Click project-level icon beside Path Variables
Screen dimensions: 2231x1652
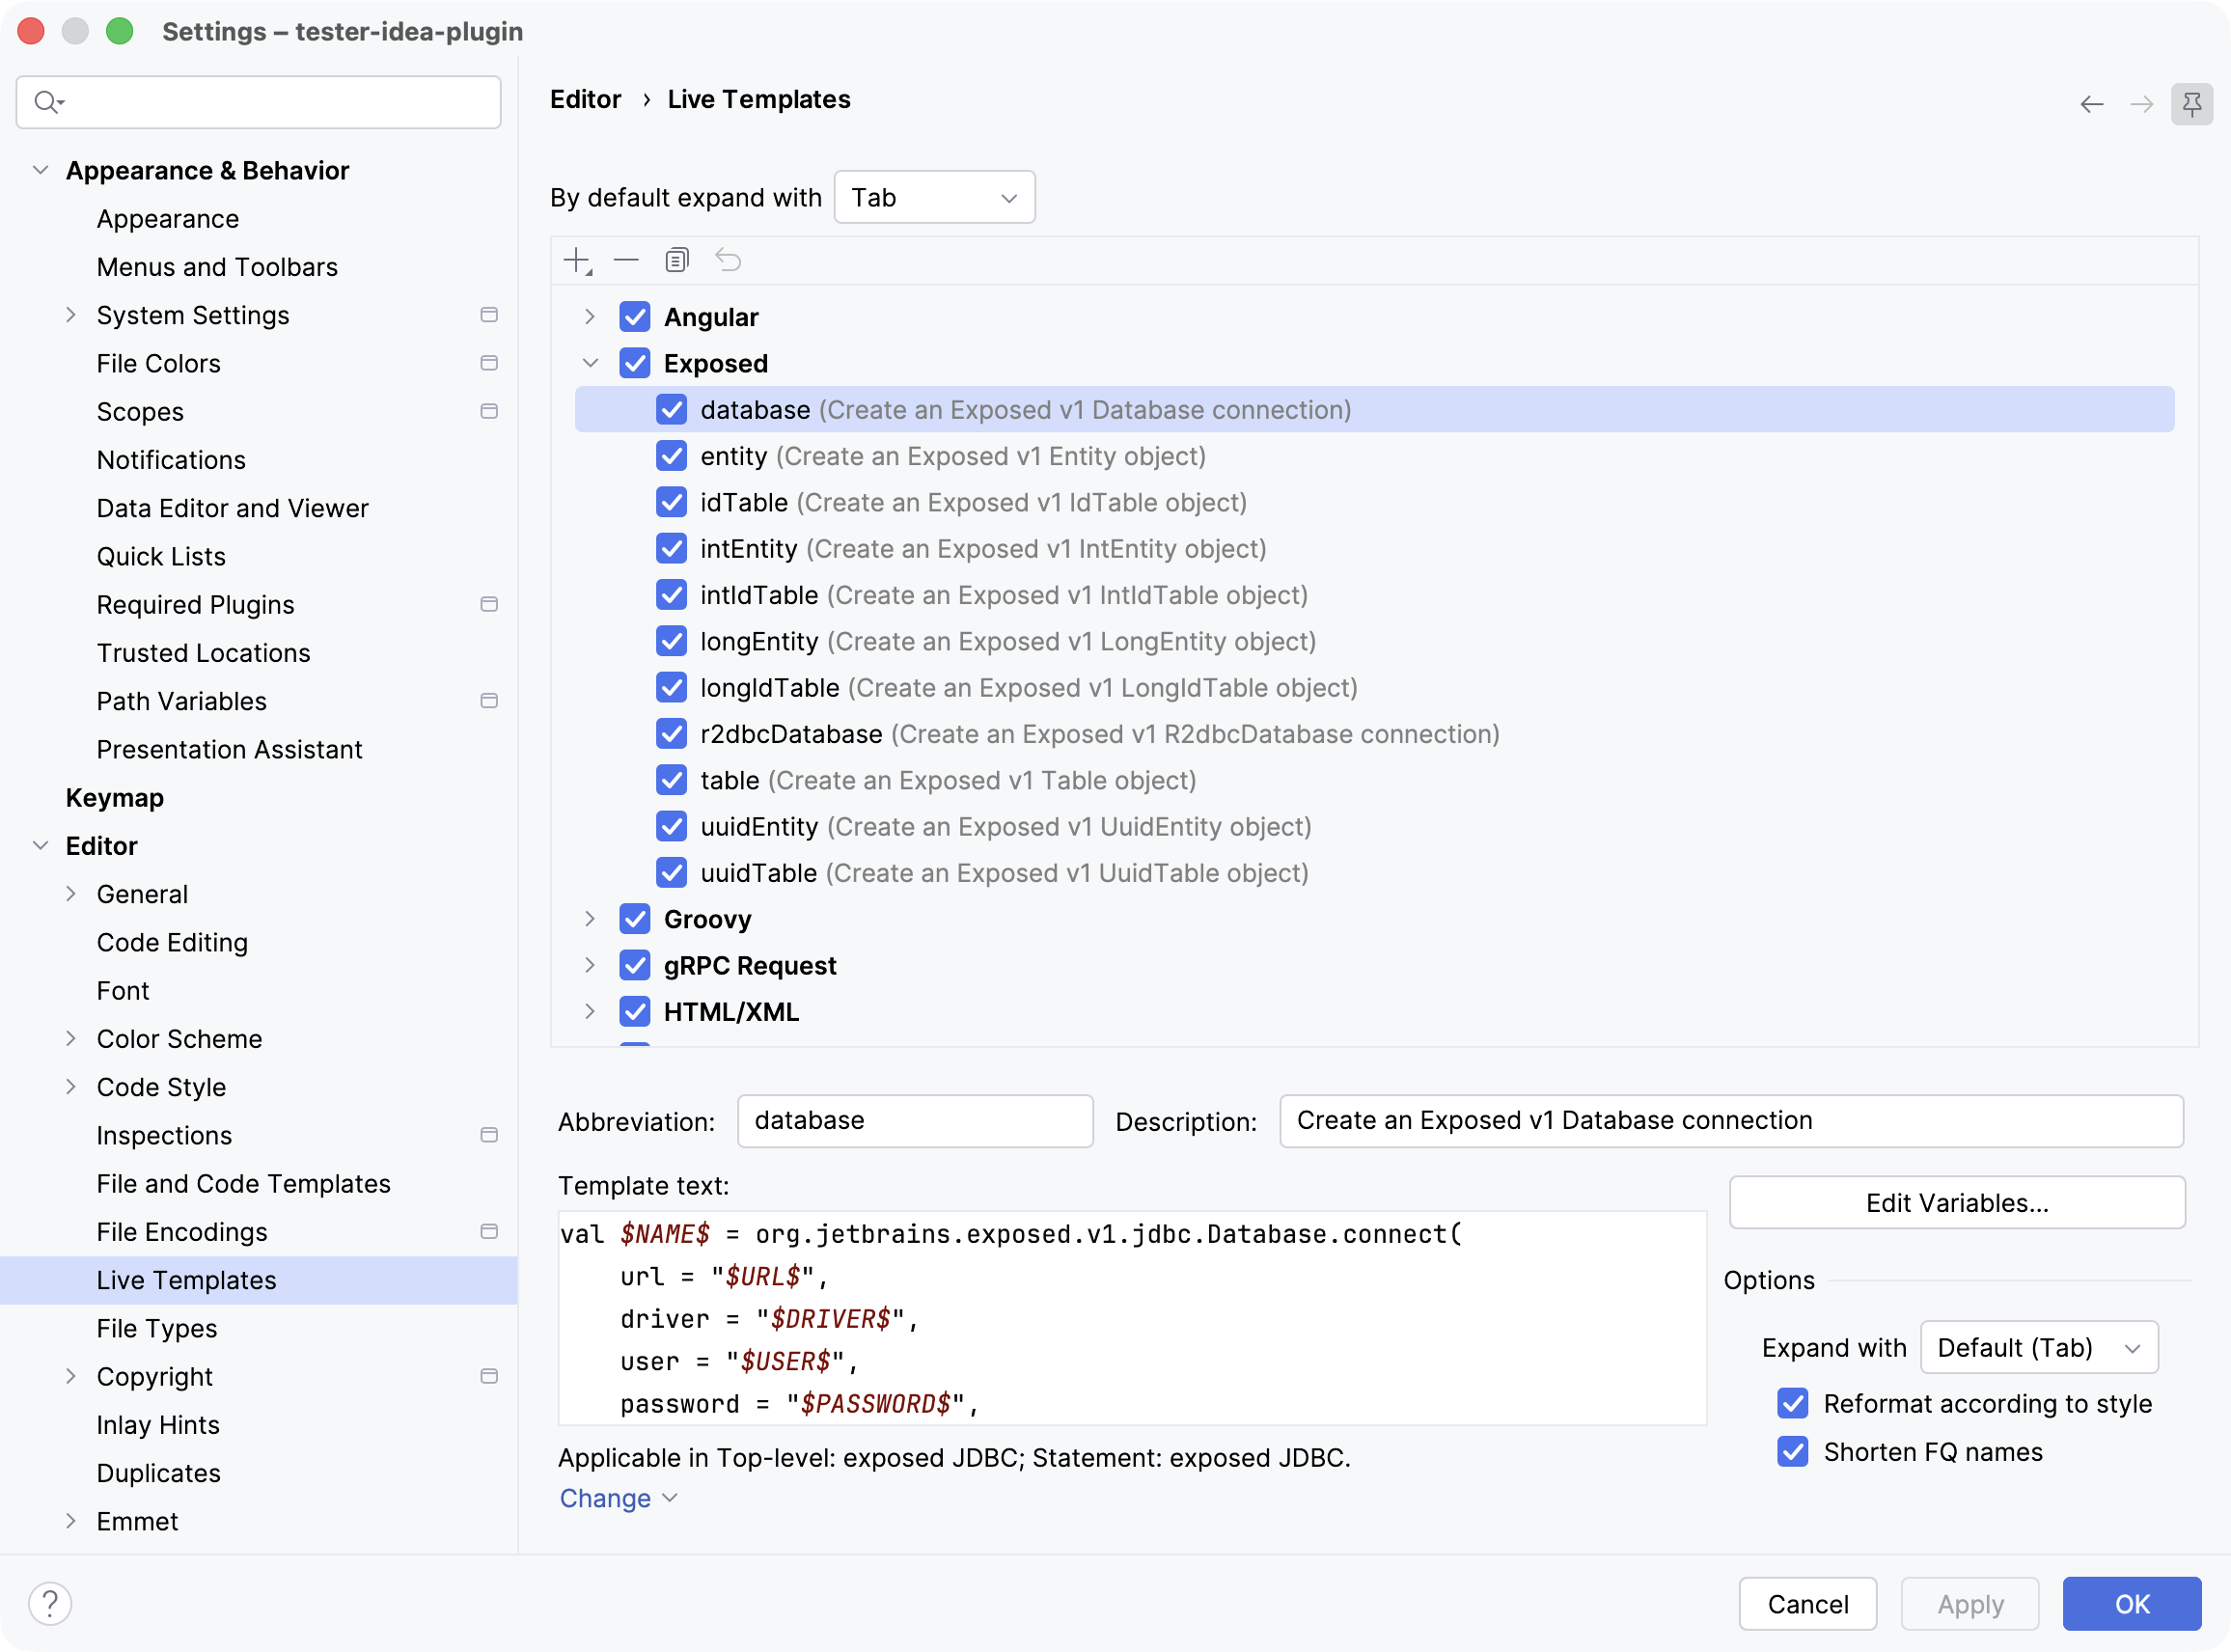489,701
